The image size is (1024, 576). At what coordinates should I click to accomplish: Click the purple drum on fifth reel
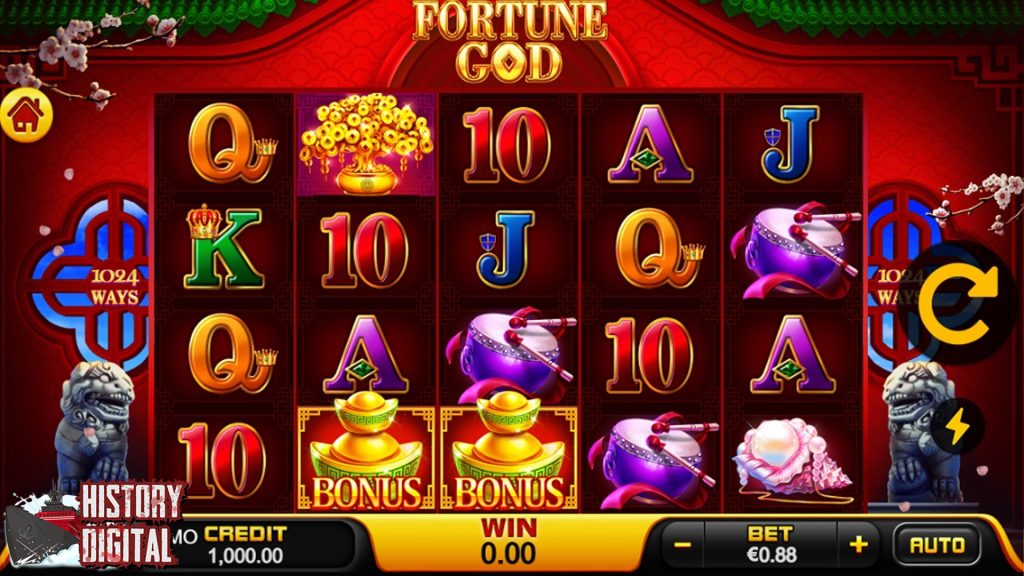tap(793, 250)
